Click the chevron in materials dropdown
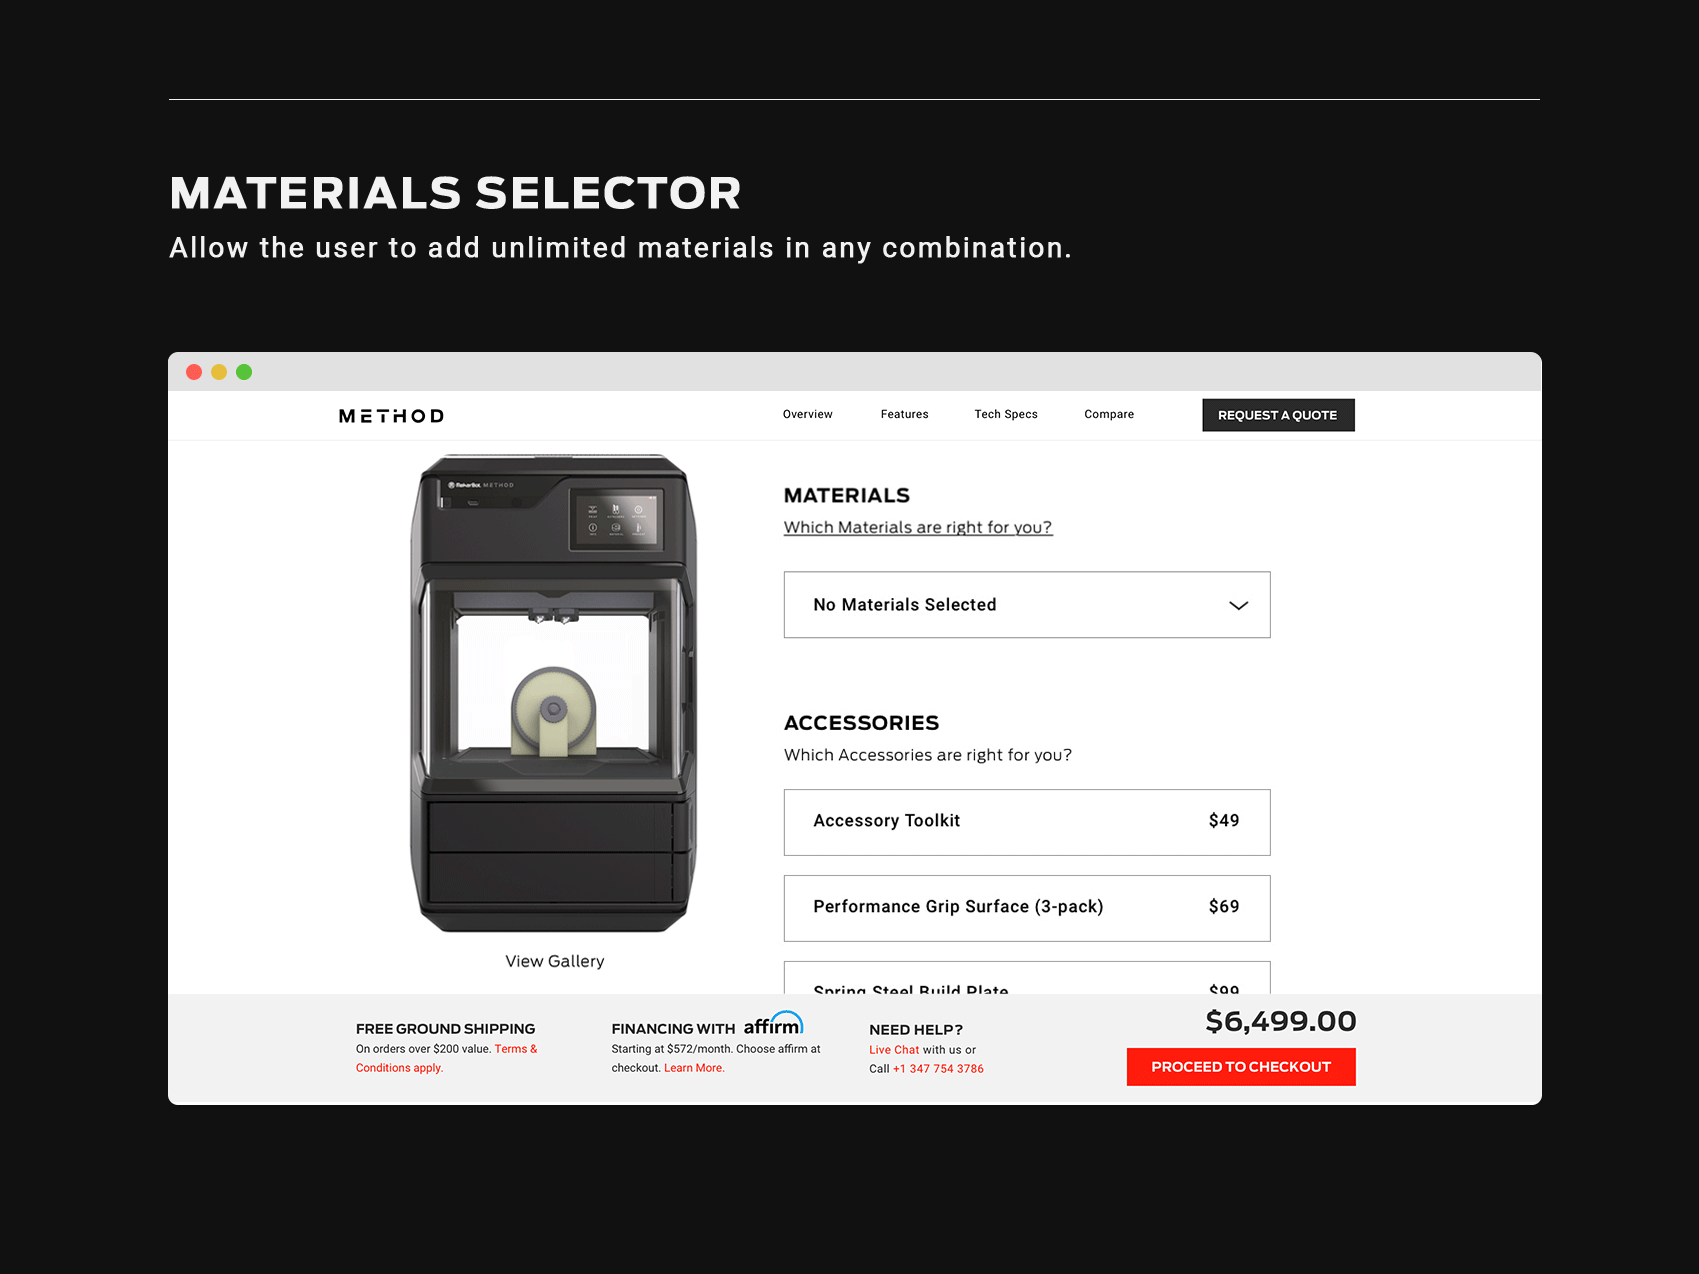Screen dimensions: 1699x1274 1238,605
